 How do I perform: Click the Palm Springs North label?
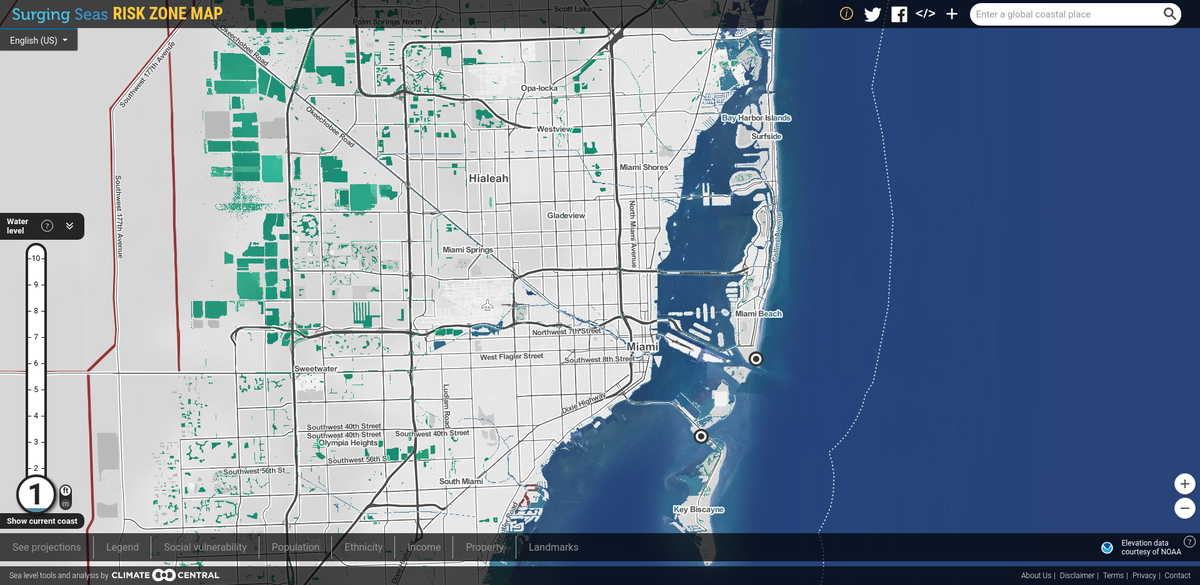pyautogui.click(x=389, y=22)
